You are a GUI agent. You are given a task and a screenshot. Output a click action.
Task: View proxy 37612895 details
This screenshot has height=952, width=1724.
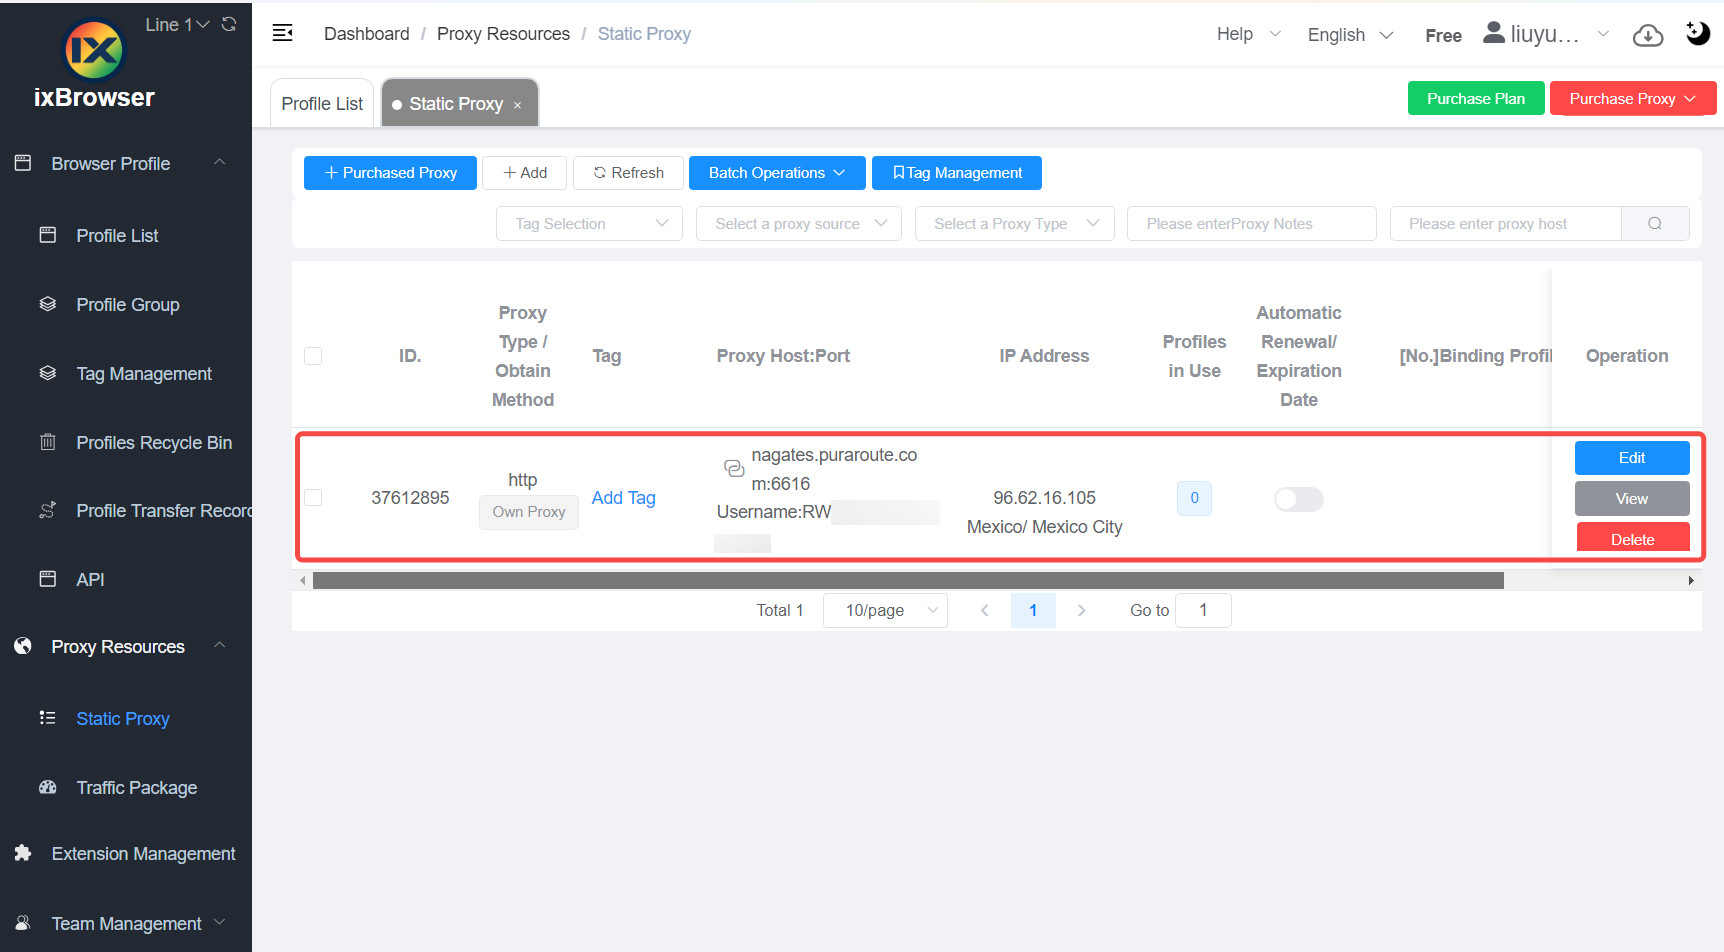point(1632,499)
